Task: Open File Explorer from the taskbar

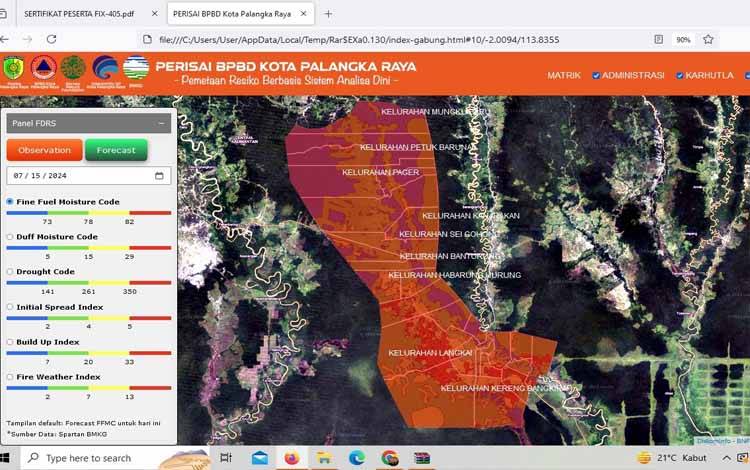Action: (324, 458)
